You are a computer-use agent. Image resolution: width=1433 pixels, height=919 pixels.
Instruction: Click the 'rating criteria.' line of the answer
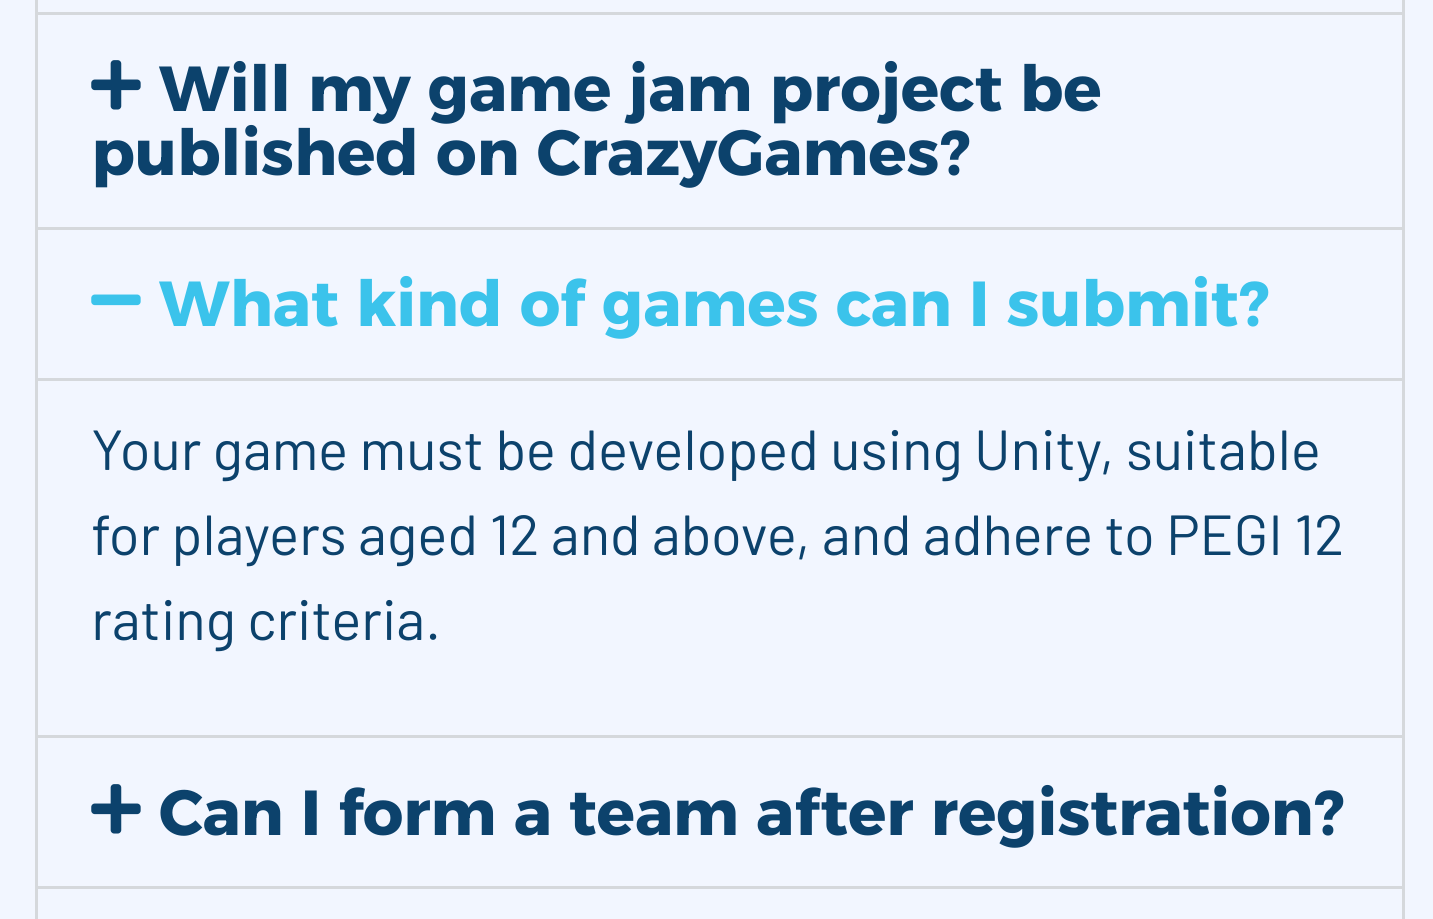[x=265, y=622]
